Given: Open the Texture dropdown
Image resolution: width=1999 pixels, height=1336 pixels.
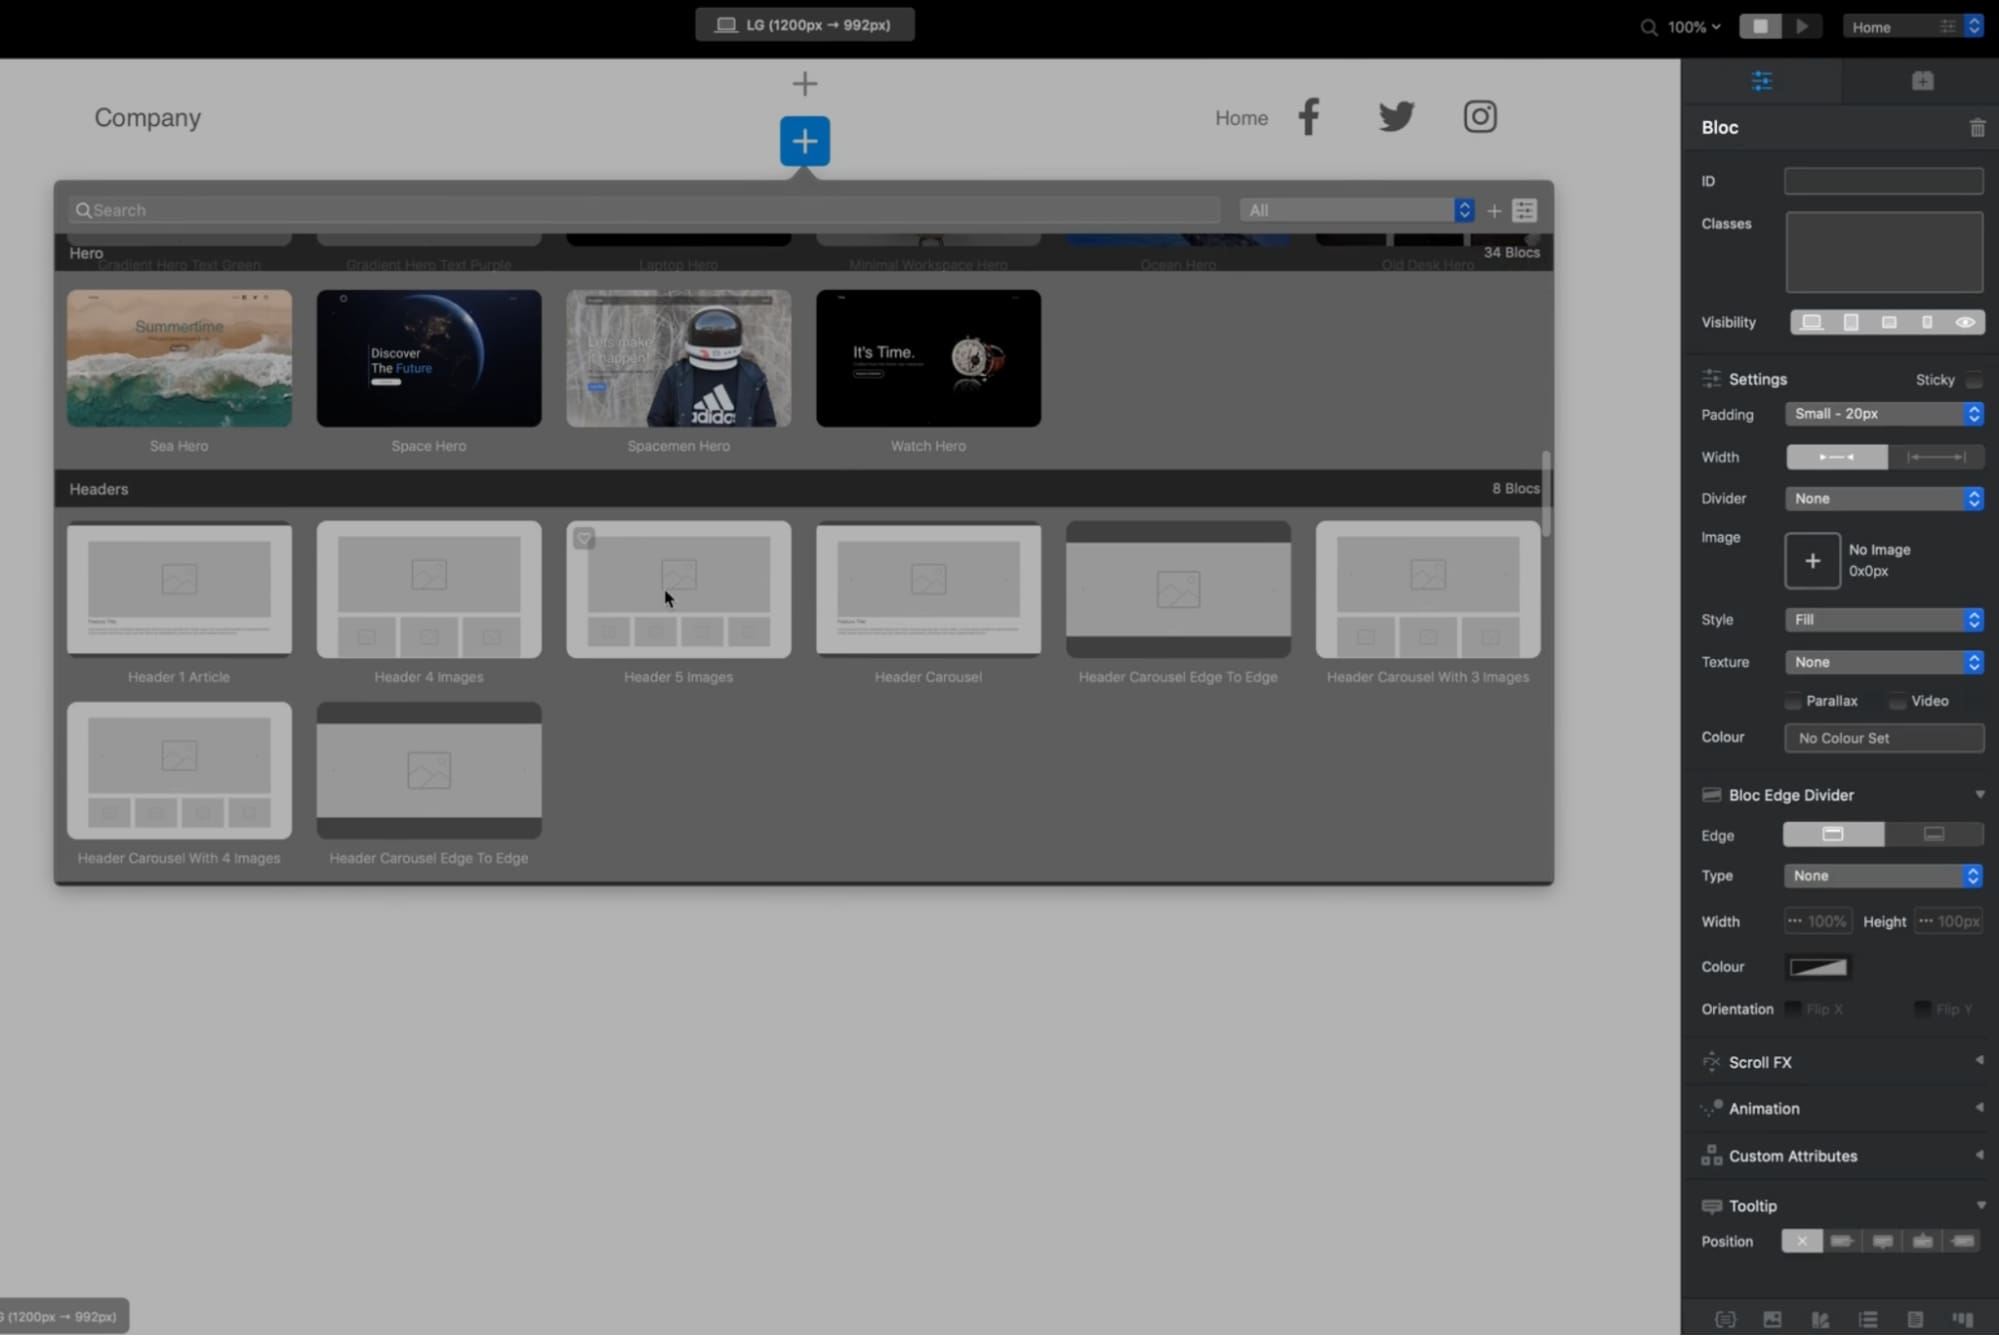Looking at the screenshot, I should [1884, 662].
